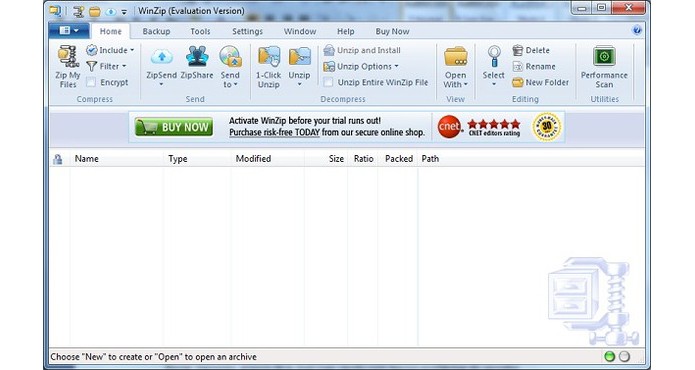Click the ZipSend cloud icon
Viewport: 695px width, 370px height.
tap(161, 57)
